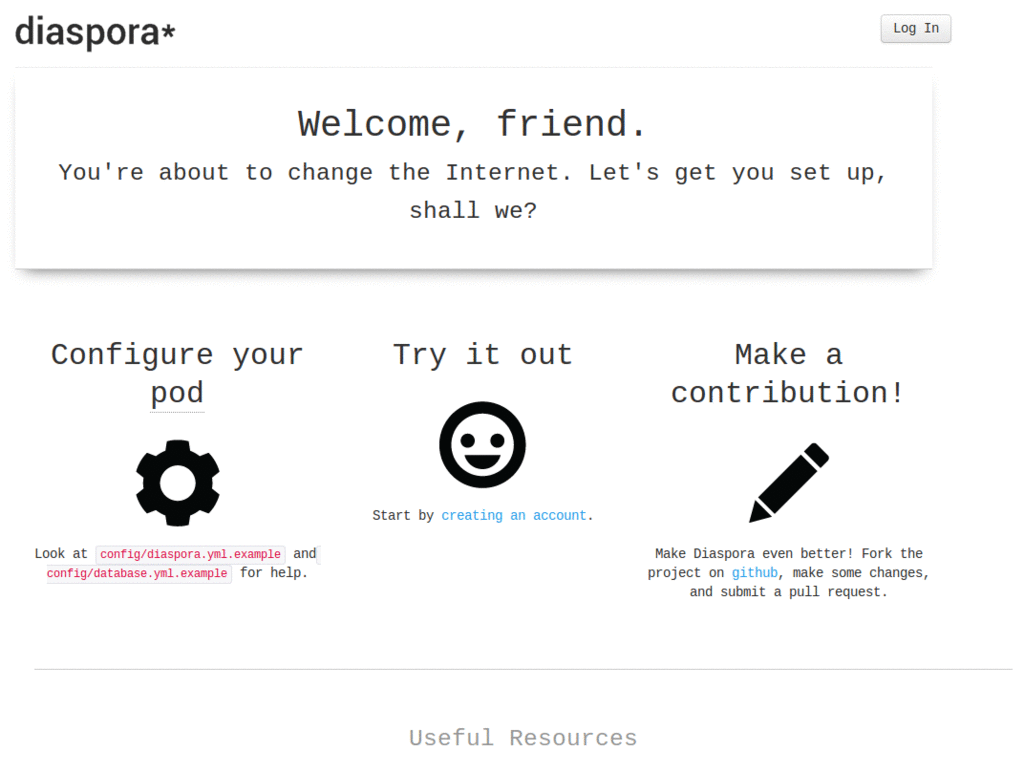Click the text and submit a pull request.
The image size is (1024, 768).
click(789, 592)
